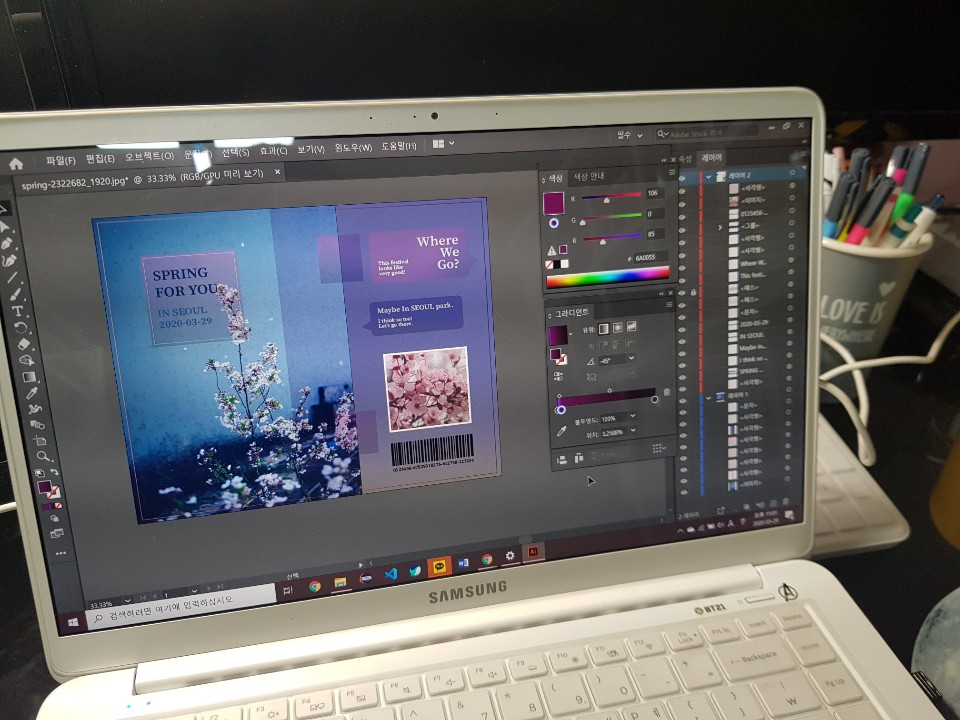Click the change screen mode icon

coord(57,534)
